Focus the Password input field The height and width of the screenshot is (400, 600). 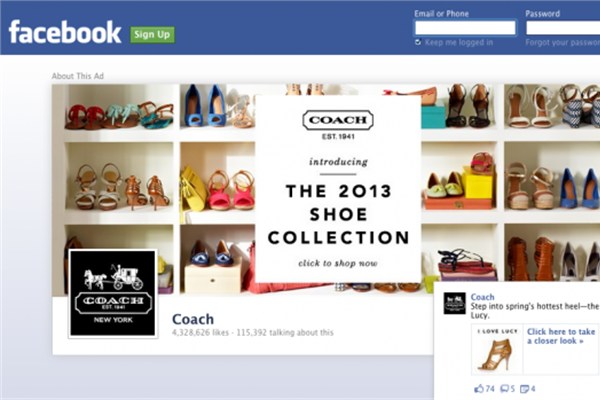[x=563, y=28]
